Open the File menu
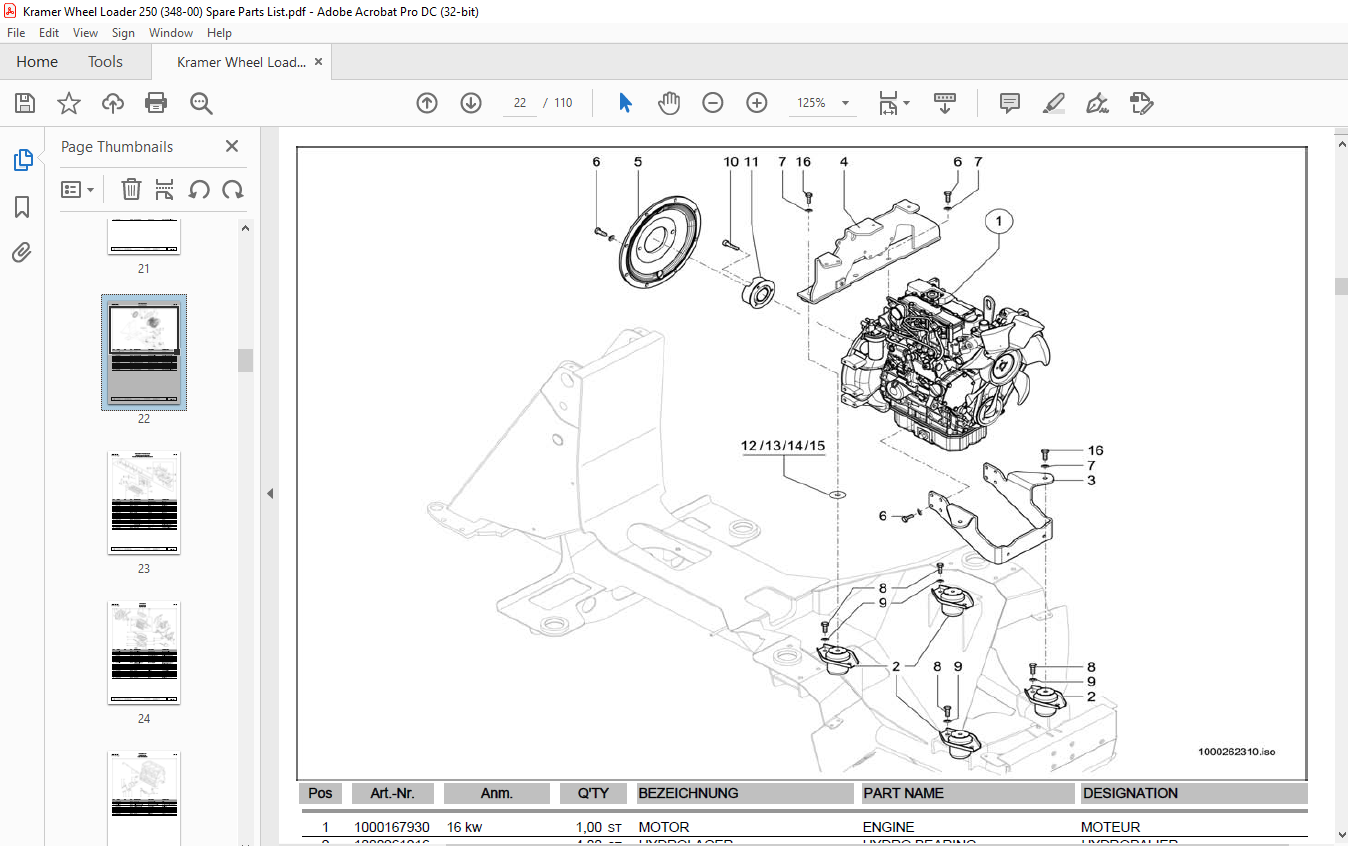 tap(16, 33)
